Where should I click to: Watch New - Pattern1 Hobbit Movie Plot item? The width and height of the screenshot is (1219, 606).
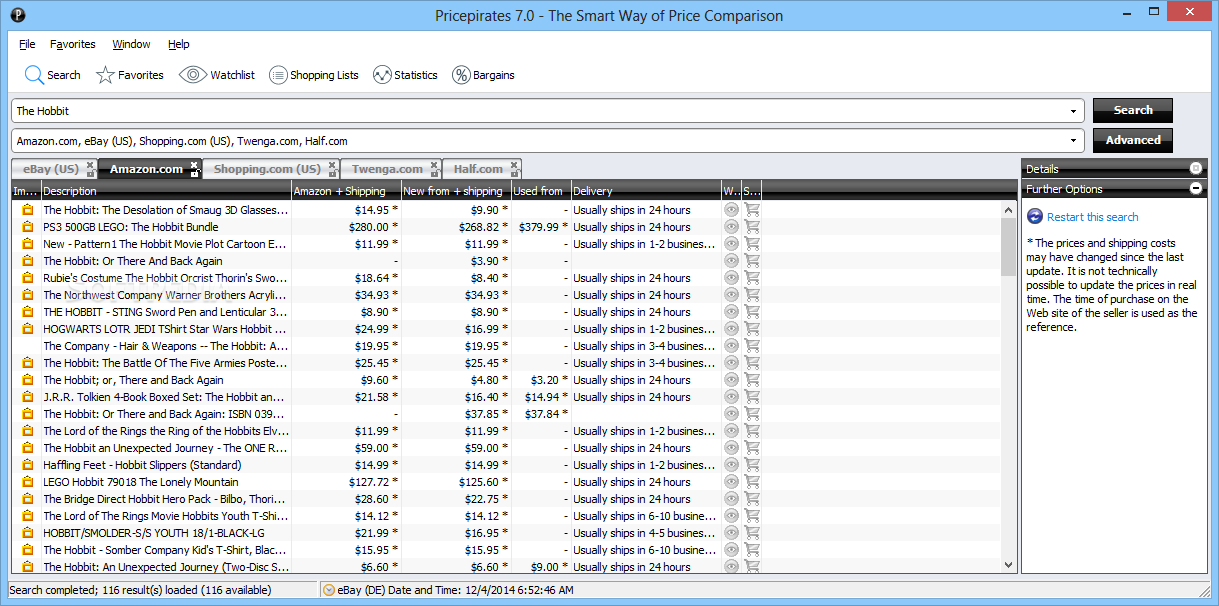click(x=731, y=244)
